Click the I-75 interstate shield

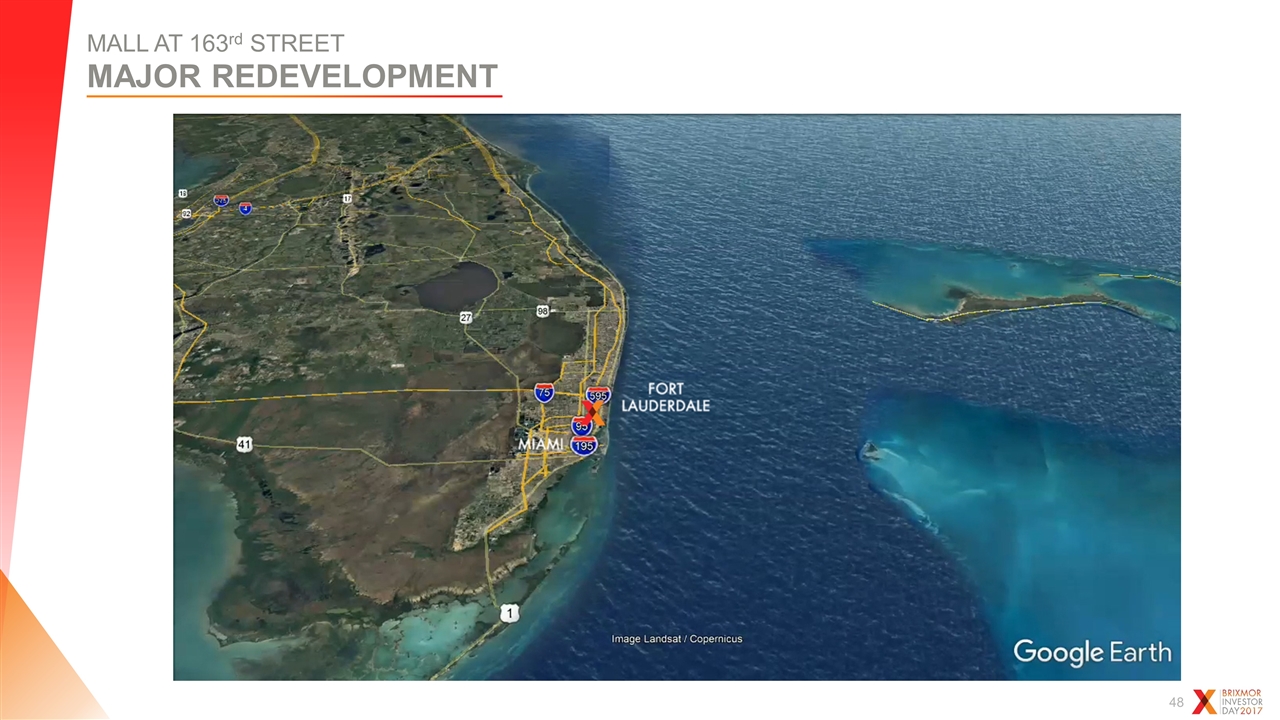click(545, 392)
